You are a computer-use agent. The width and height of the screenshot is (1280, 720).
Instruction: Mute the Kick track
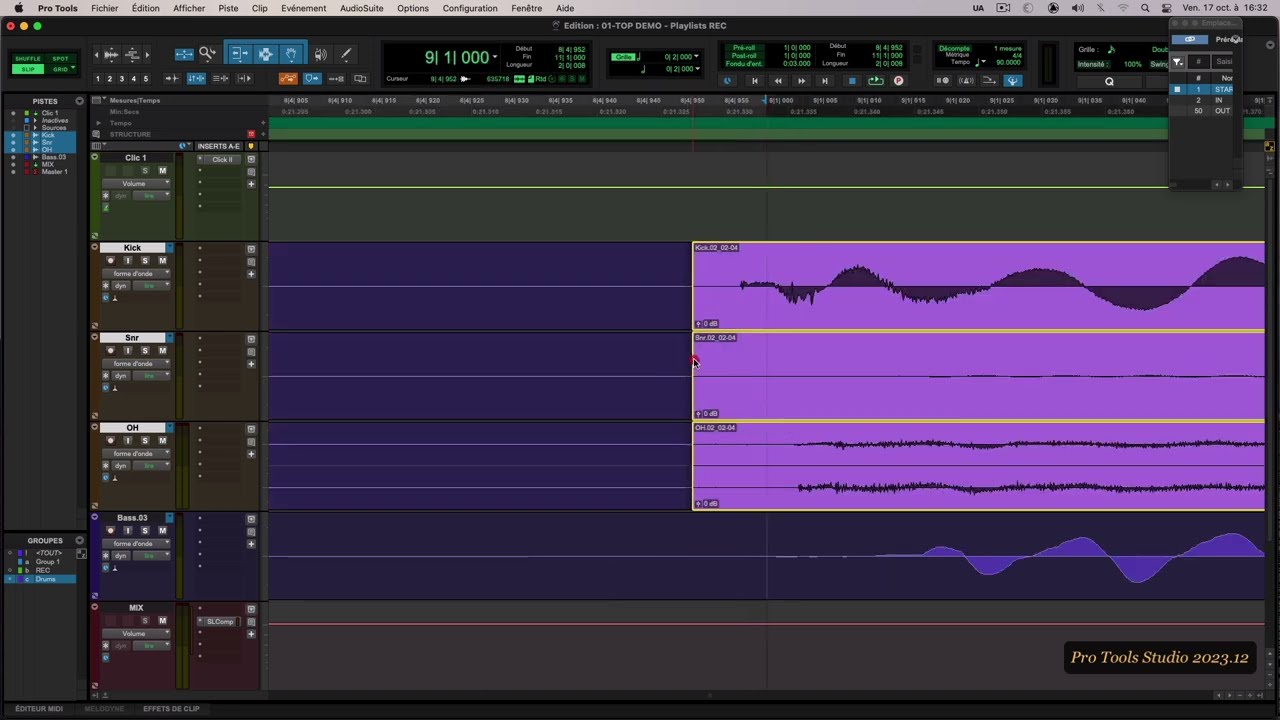[162, 261]
